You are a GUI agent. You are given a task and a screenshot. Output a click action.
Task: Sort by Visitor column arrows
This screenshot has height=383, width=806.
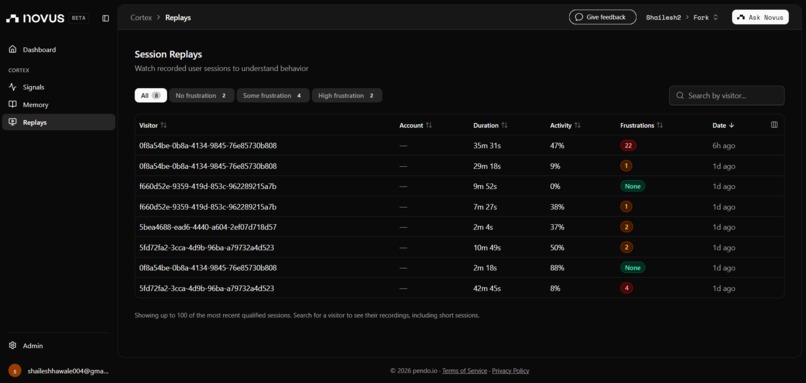[163, 125]
